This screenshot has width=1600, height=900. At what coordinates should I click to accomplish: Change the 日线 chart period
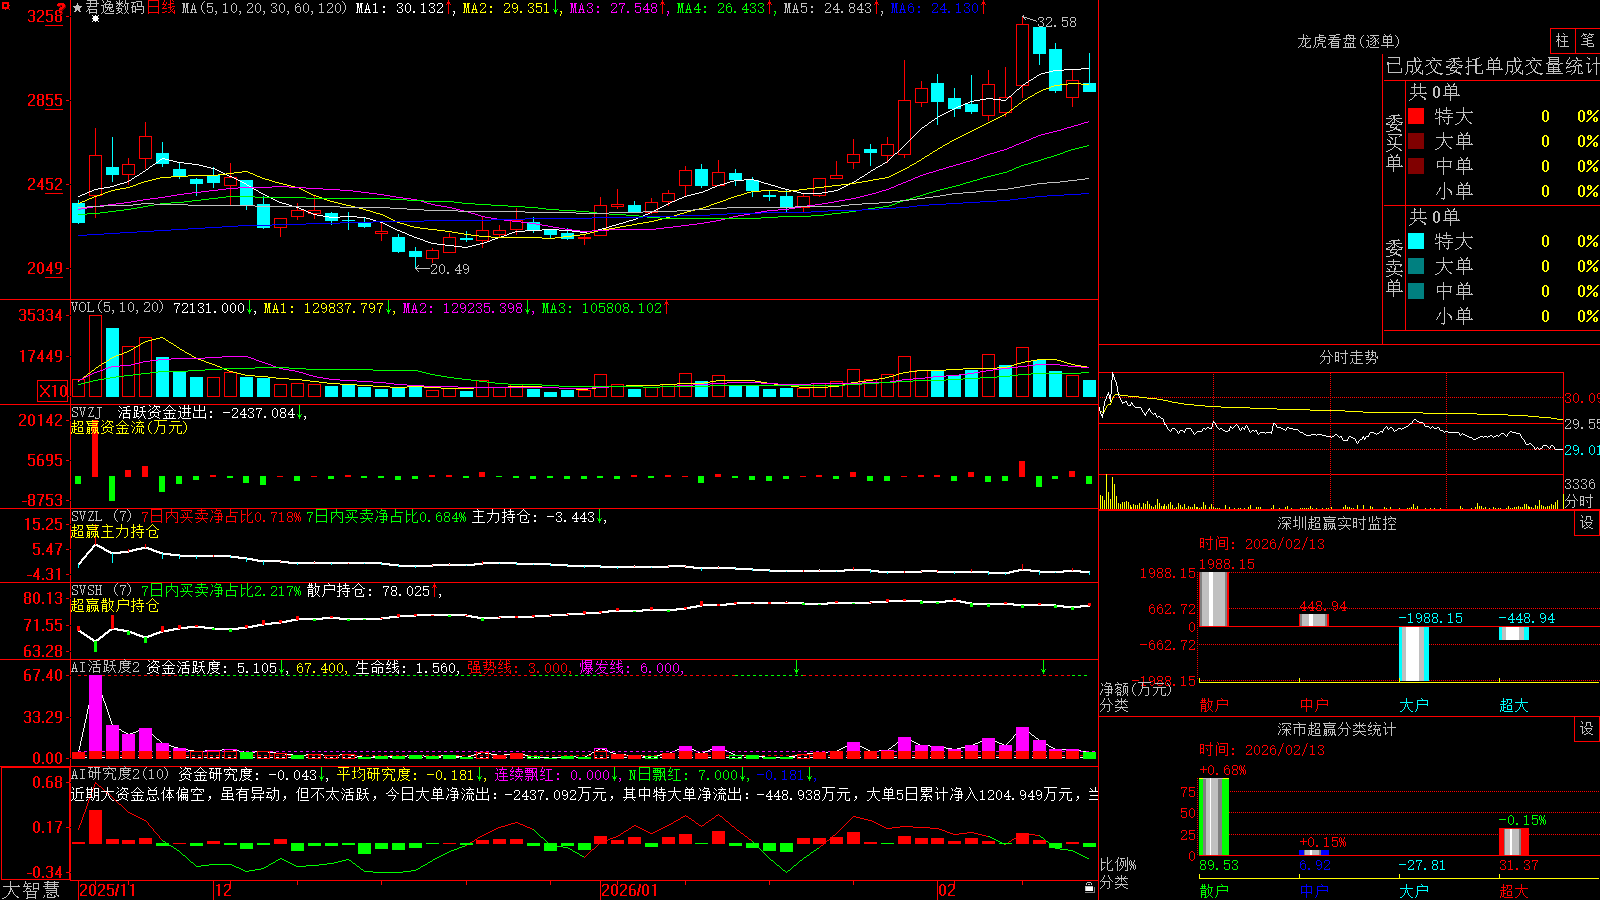161,8
